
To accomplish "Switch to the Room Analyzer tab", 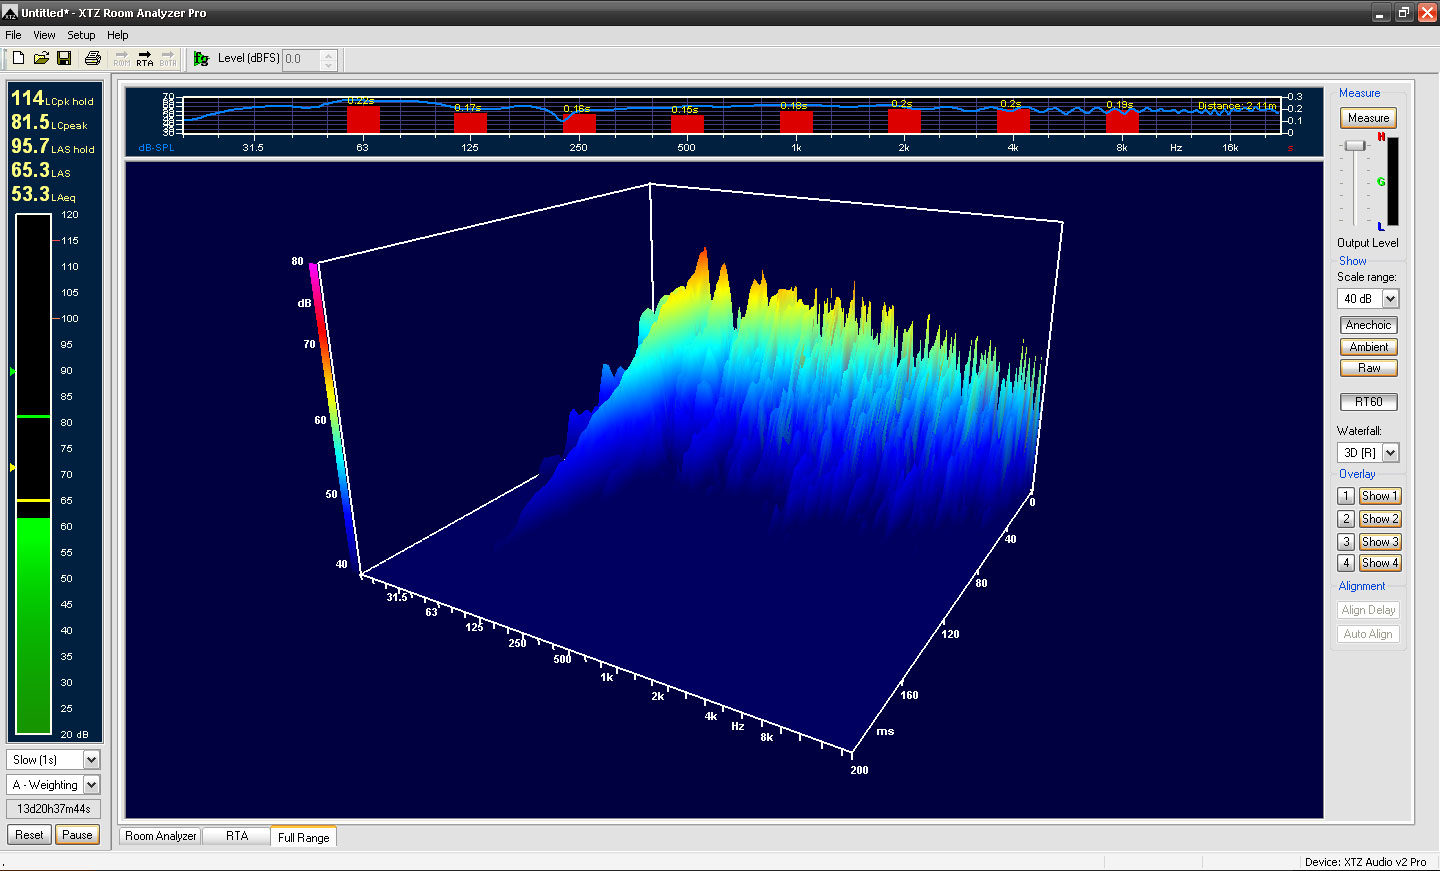I will pos(160,836).
